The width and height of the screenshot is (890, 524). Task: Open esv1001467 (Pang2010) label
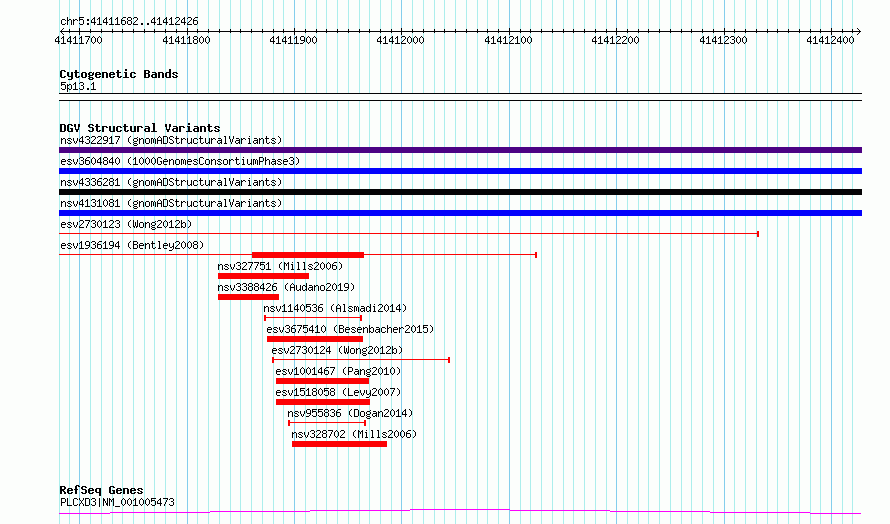(338, 371)
